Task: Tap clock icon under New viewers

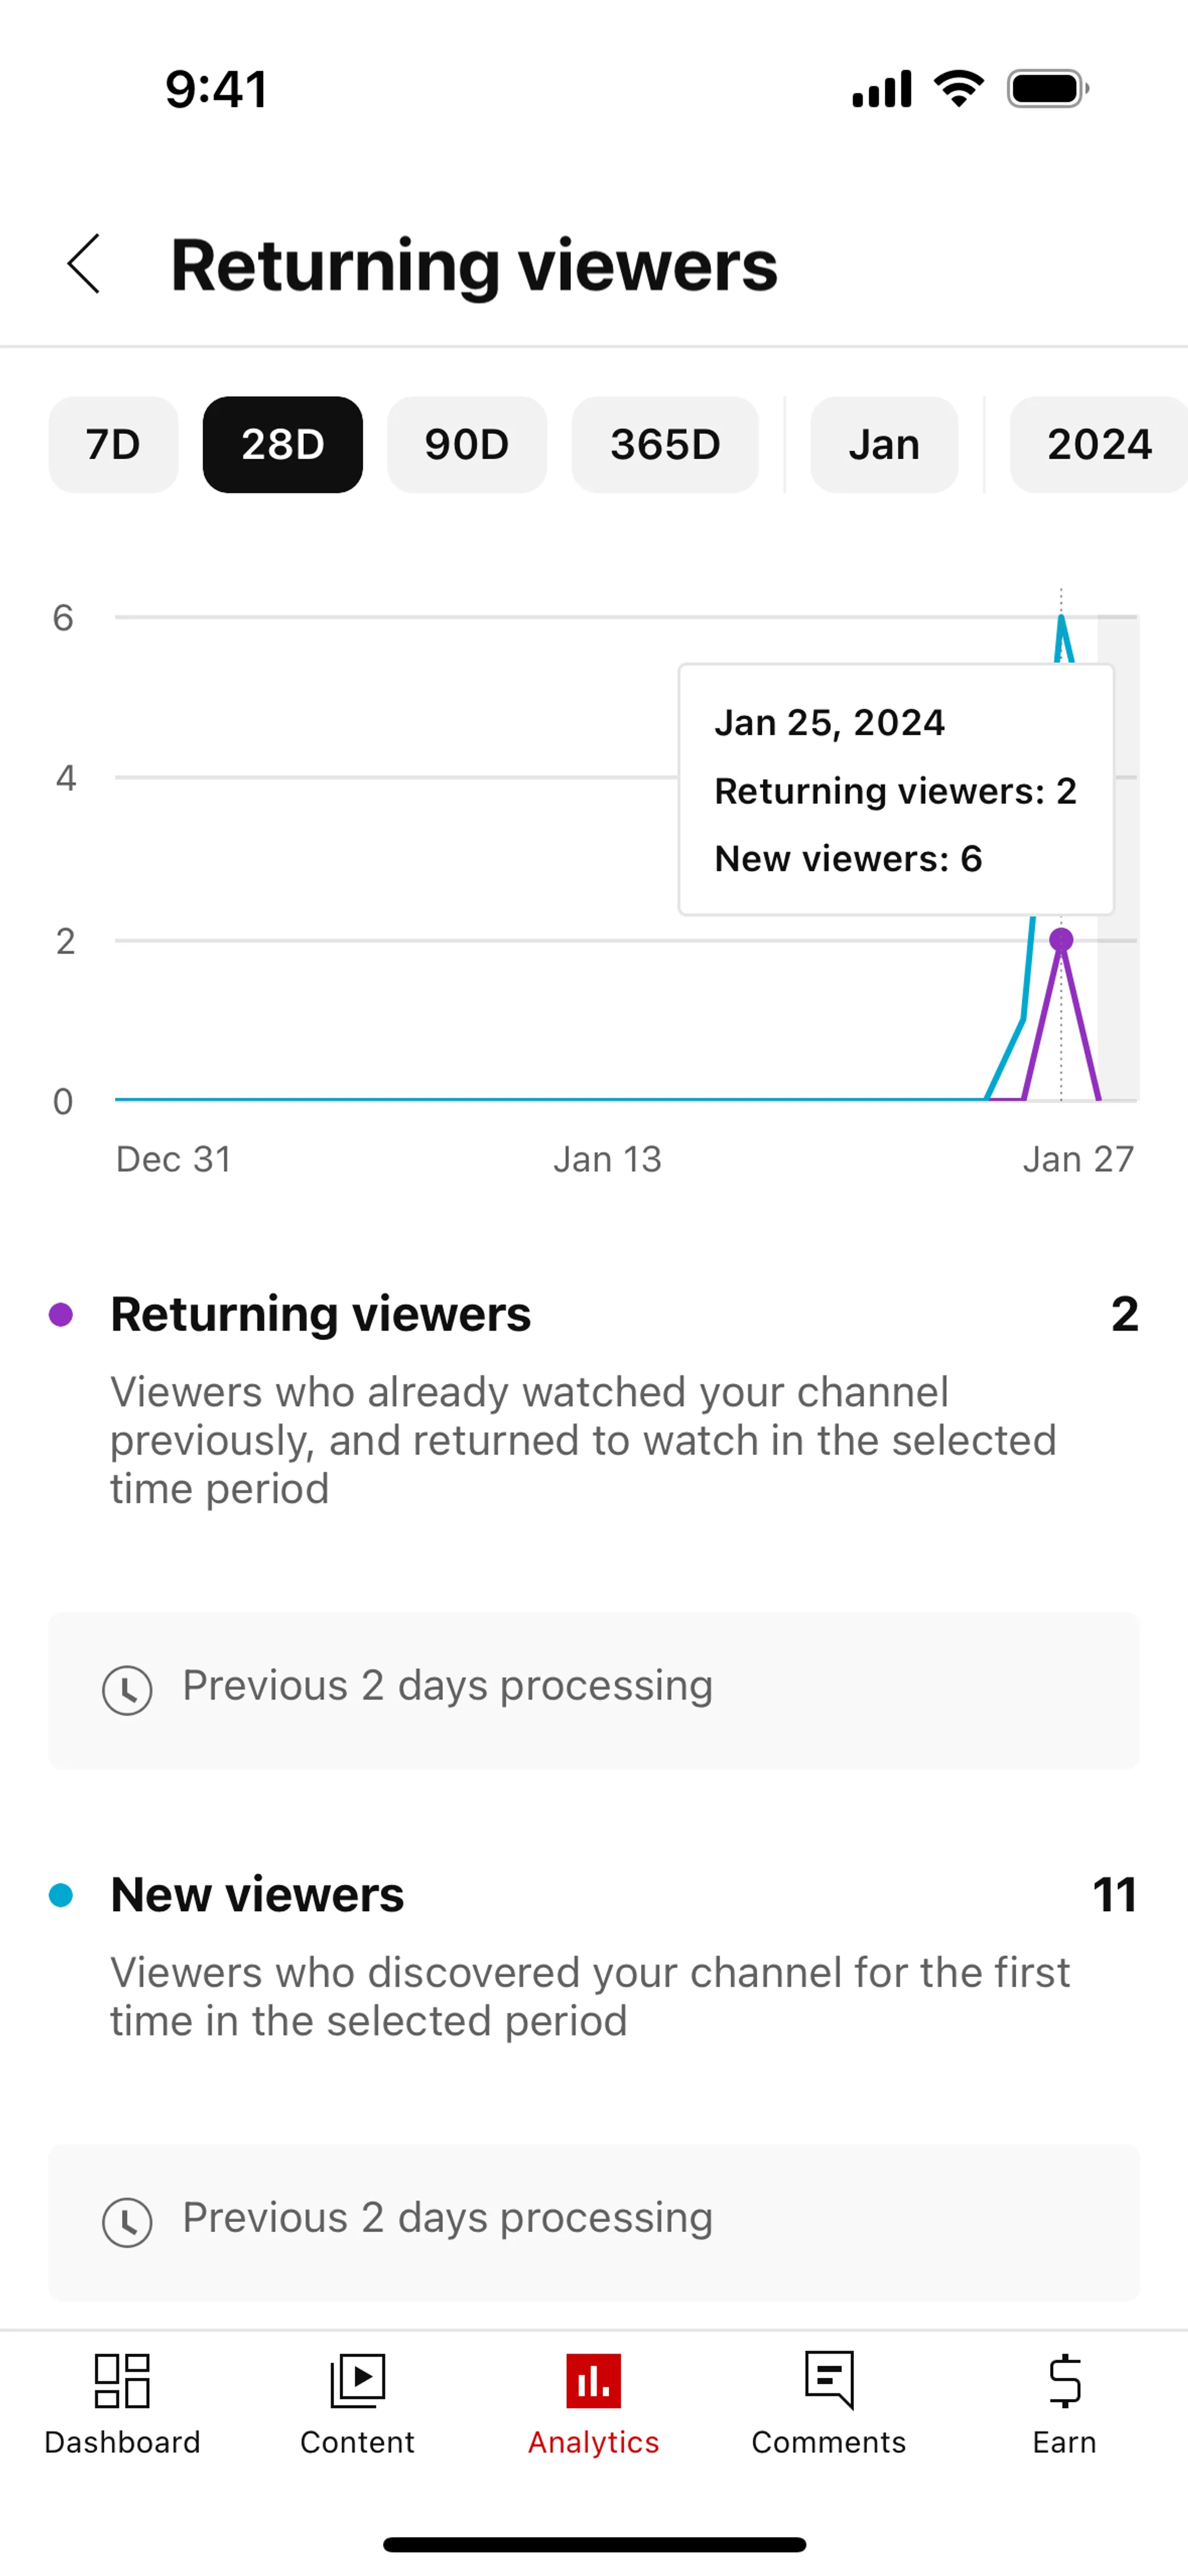Action: (x=127, y=2222)
